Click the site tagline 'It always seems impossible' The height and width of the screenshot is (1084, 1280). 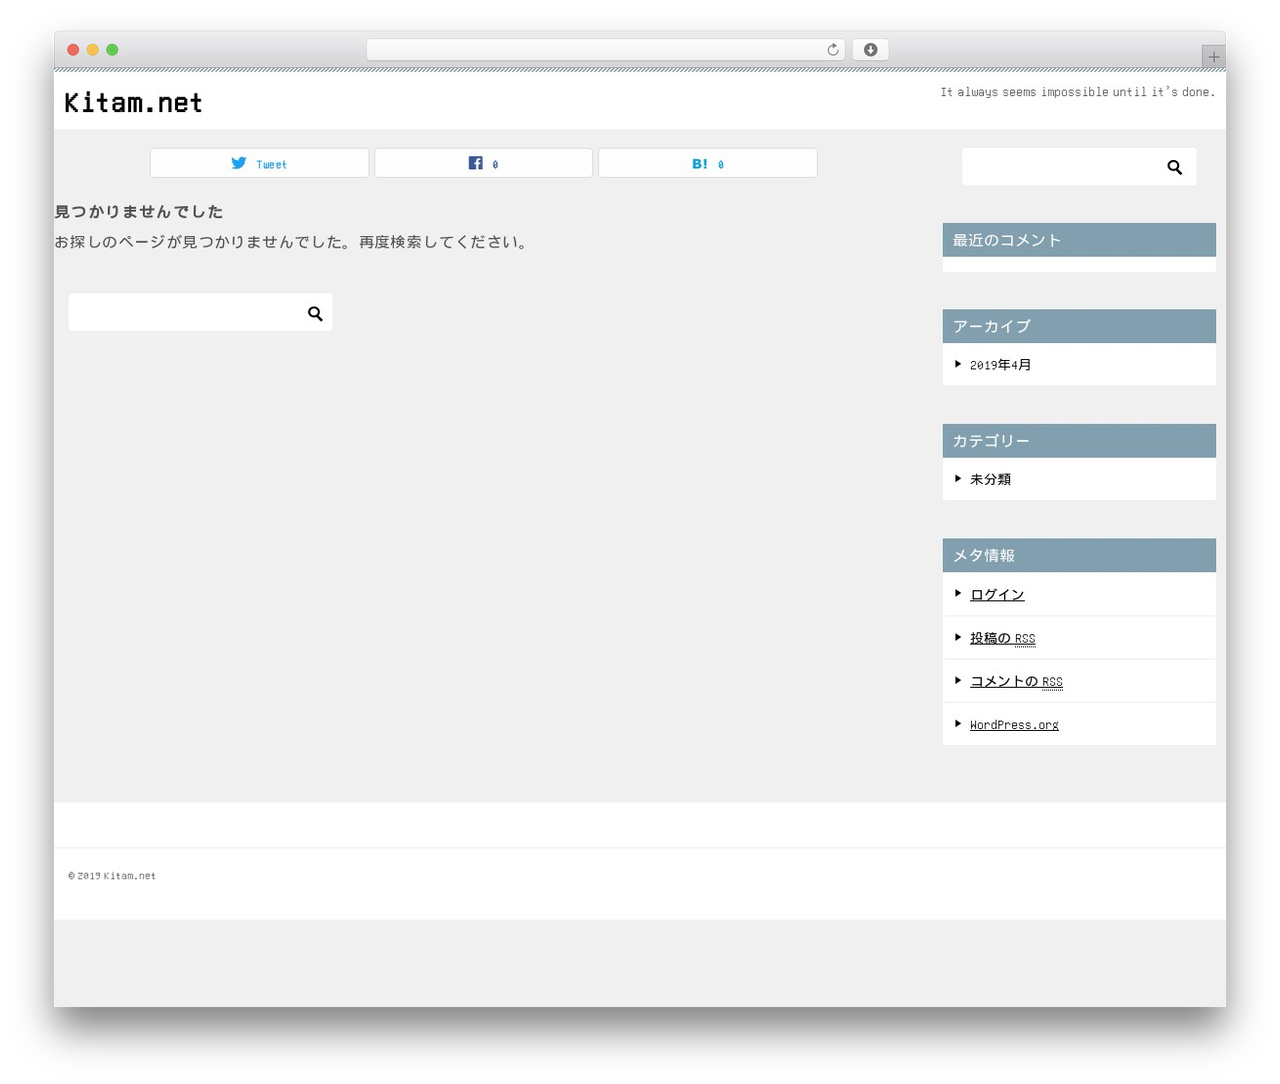pyautogui.click(x=1077, y=92)
